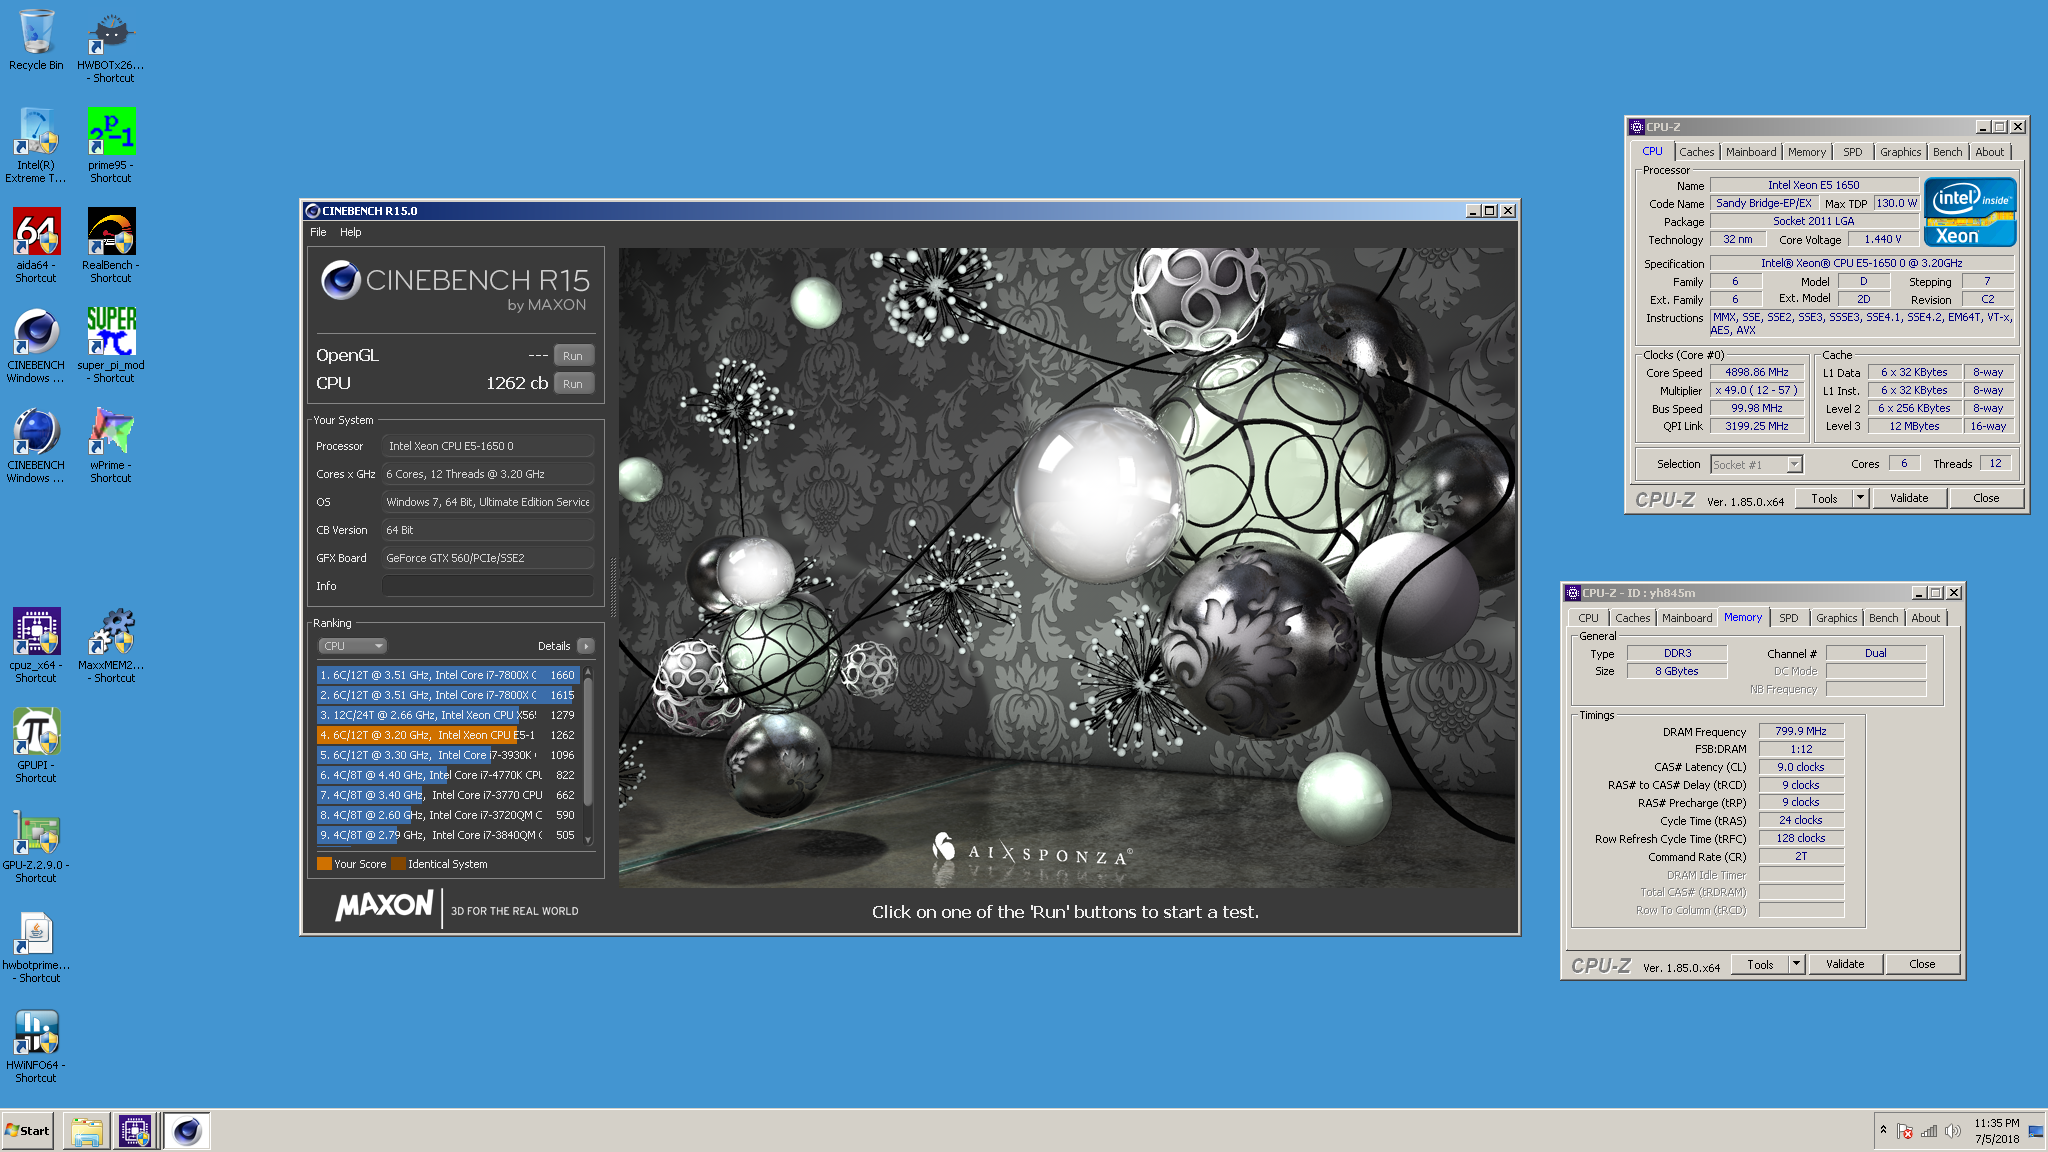The width and height of the screenshot is (2048, 1152).
Task: Open the volume control in system tray
Action: [x=1952, y=1131]
